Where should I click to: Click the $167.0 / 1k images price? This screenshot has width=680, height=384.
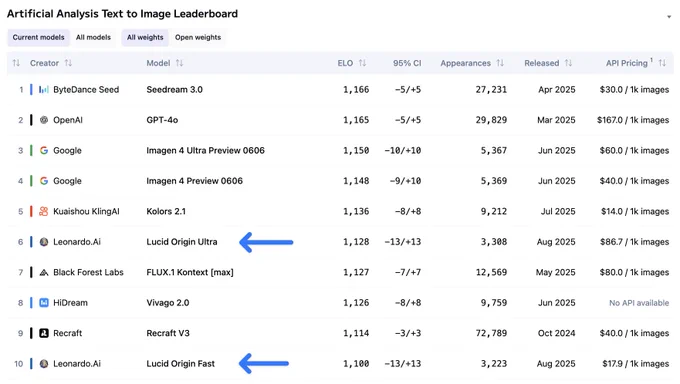click(x=633, y=120)
